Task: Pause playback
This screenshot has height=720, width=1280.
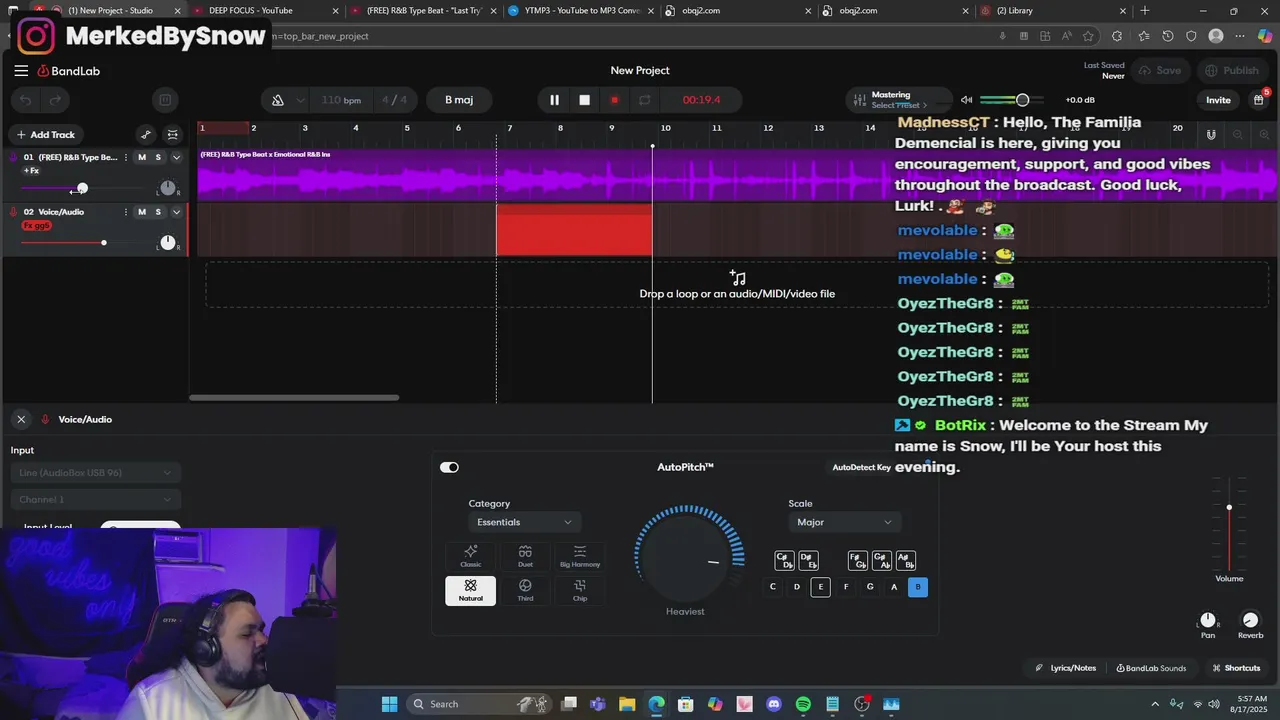Action: tap(554, 100)
